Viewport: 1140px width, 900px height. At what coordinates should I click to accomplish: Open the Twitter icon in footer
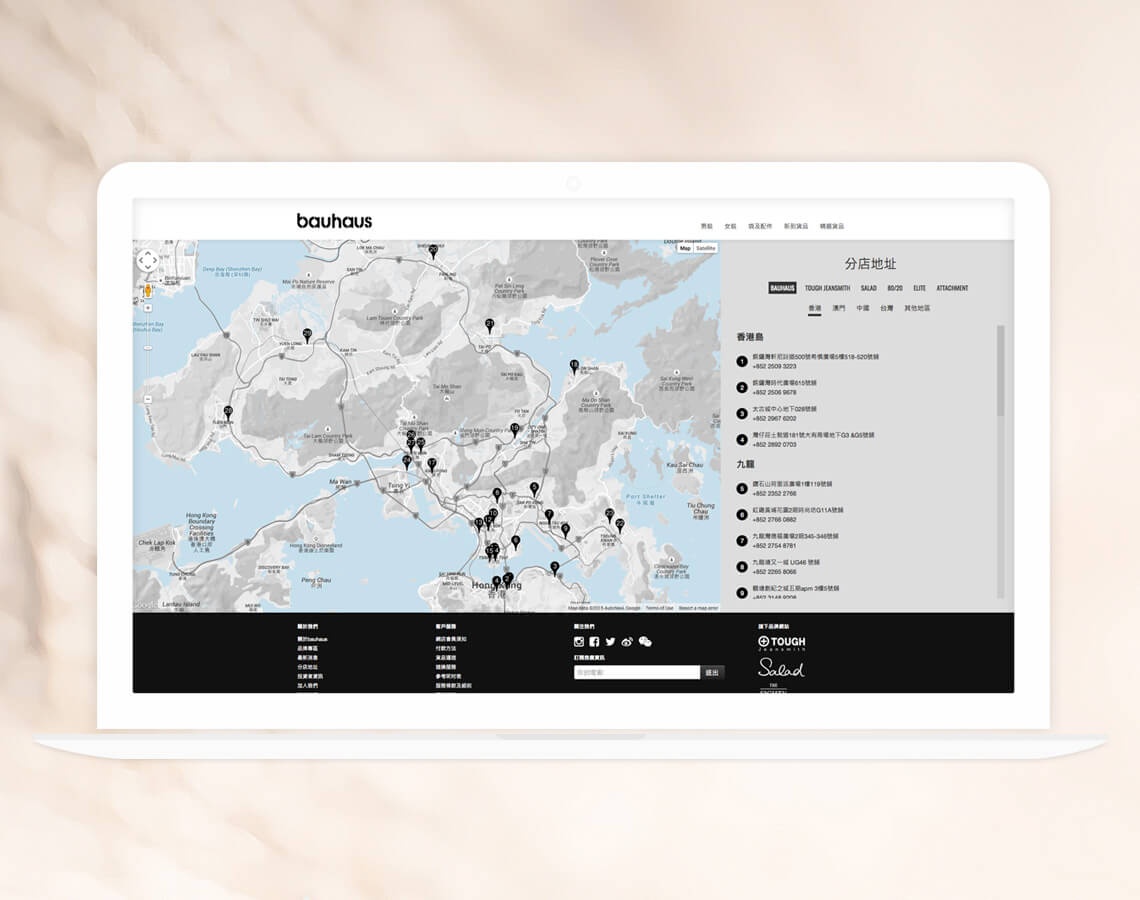610,641
